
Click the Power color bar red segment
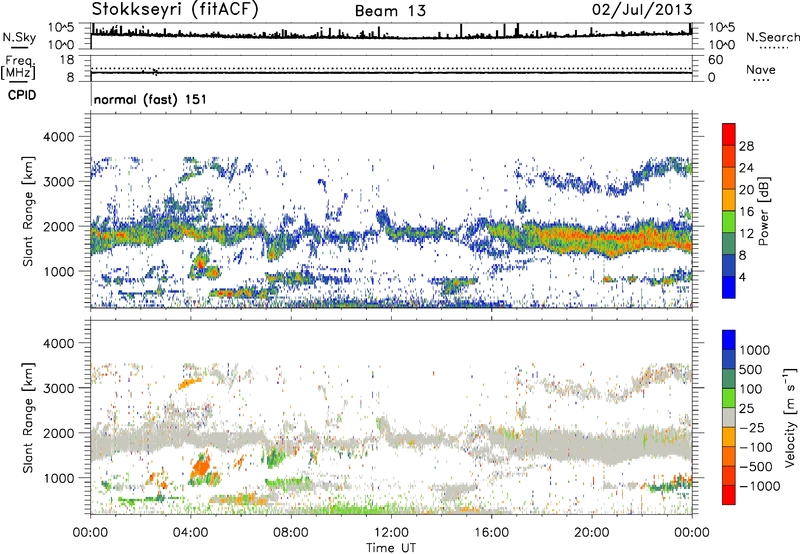(729, 134)
